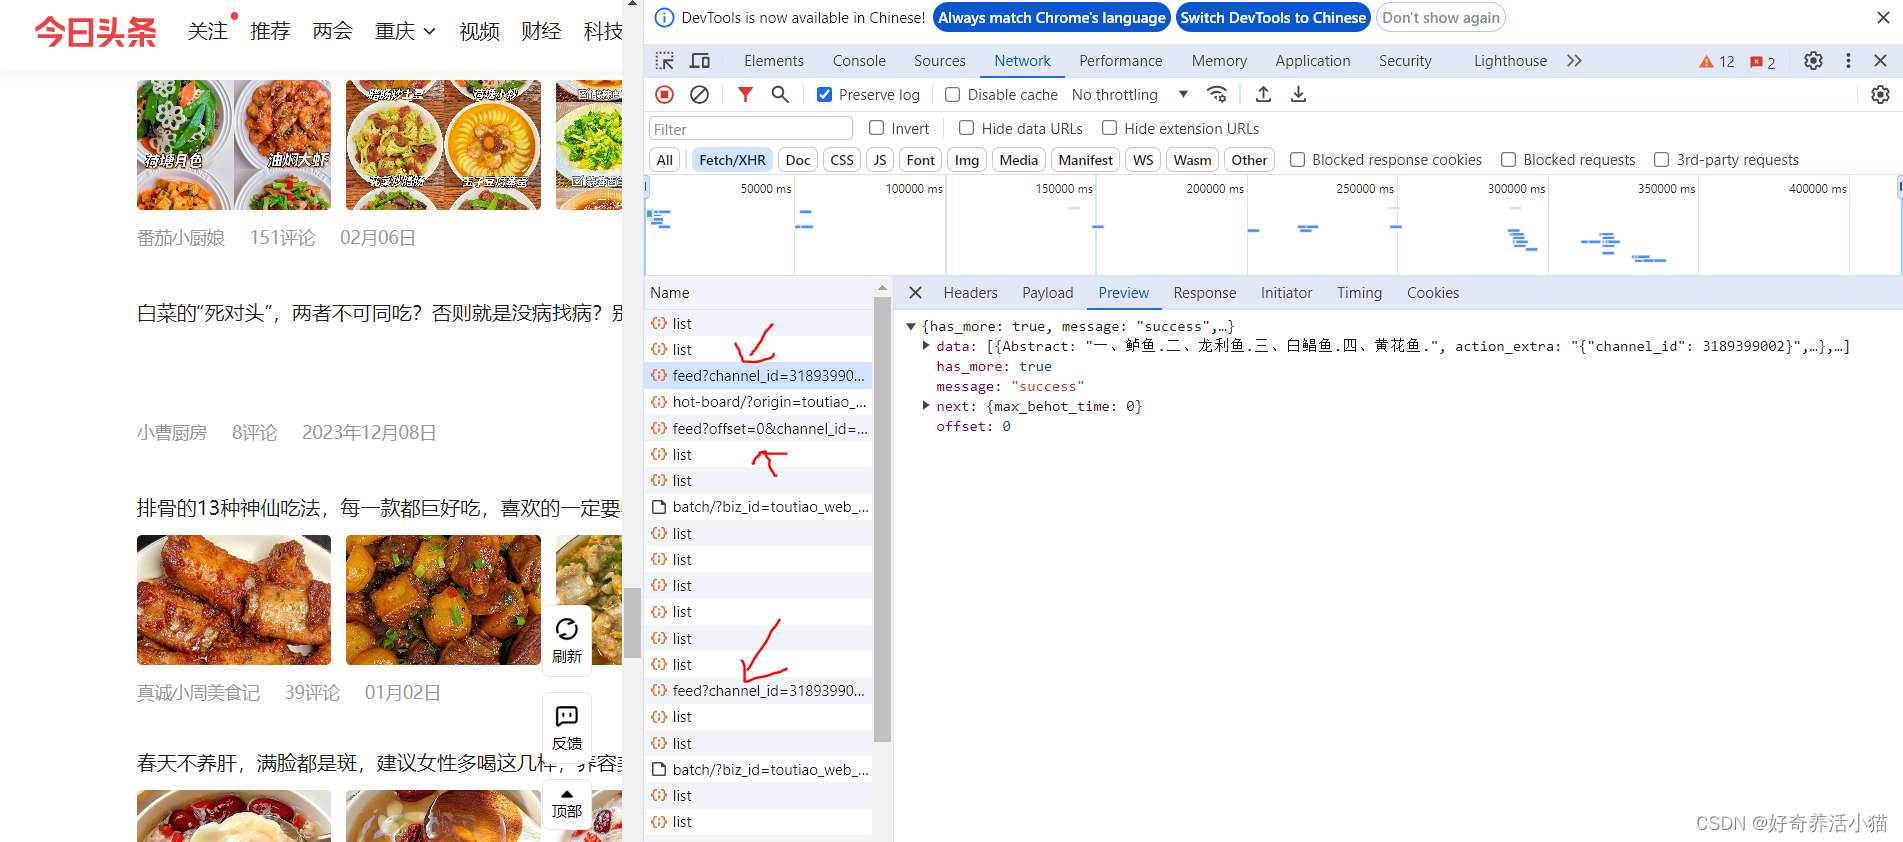
Task: Click the Name column header
Action: click(760, 293)
